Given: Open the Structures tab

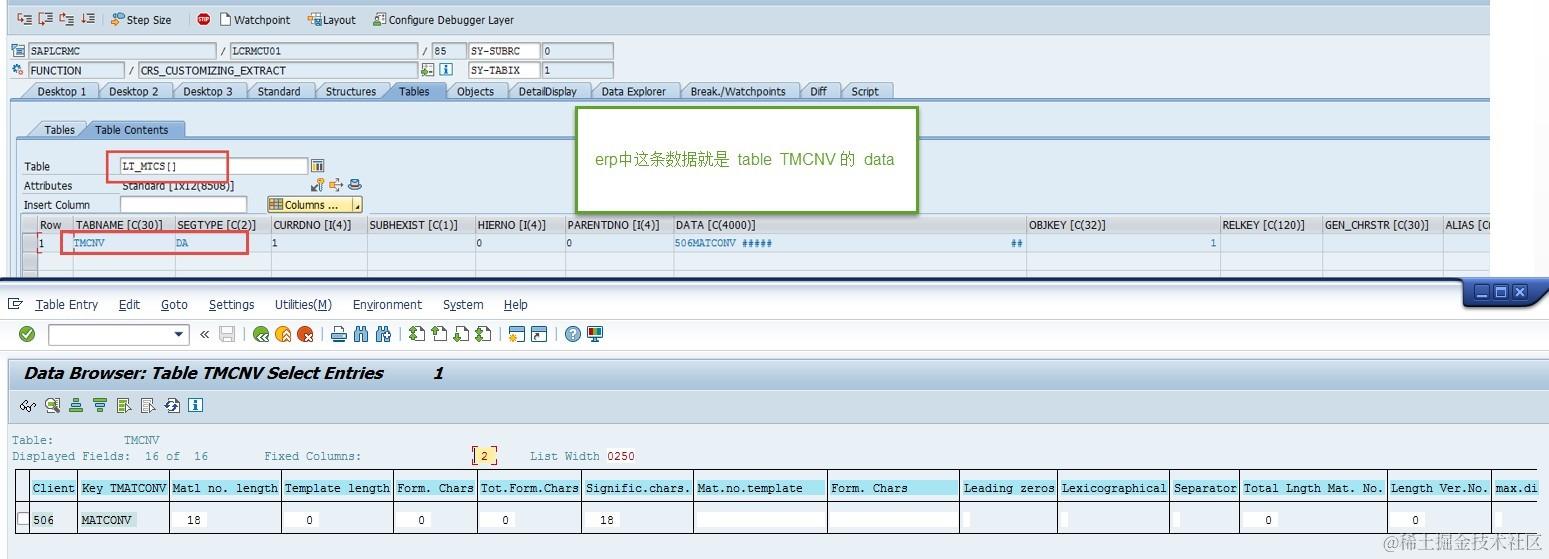Looking at the screenshot, I should coord(351,91).
